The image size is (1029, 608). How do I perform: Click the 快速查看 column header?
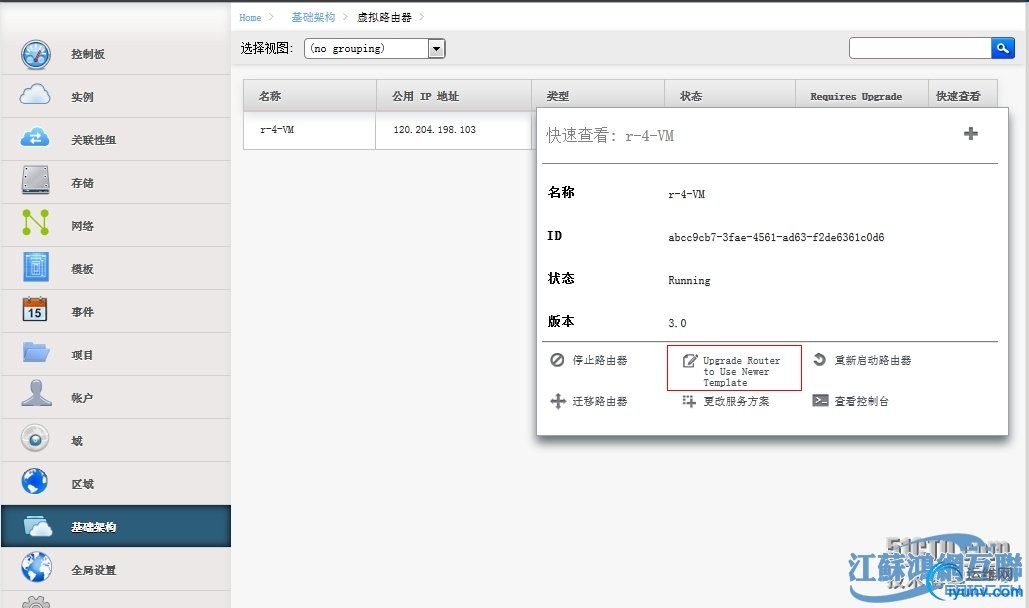963,96
